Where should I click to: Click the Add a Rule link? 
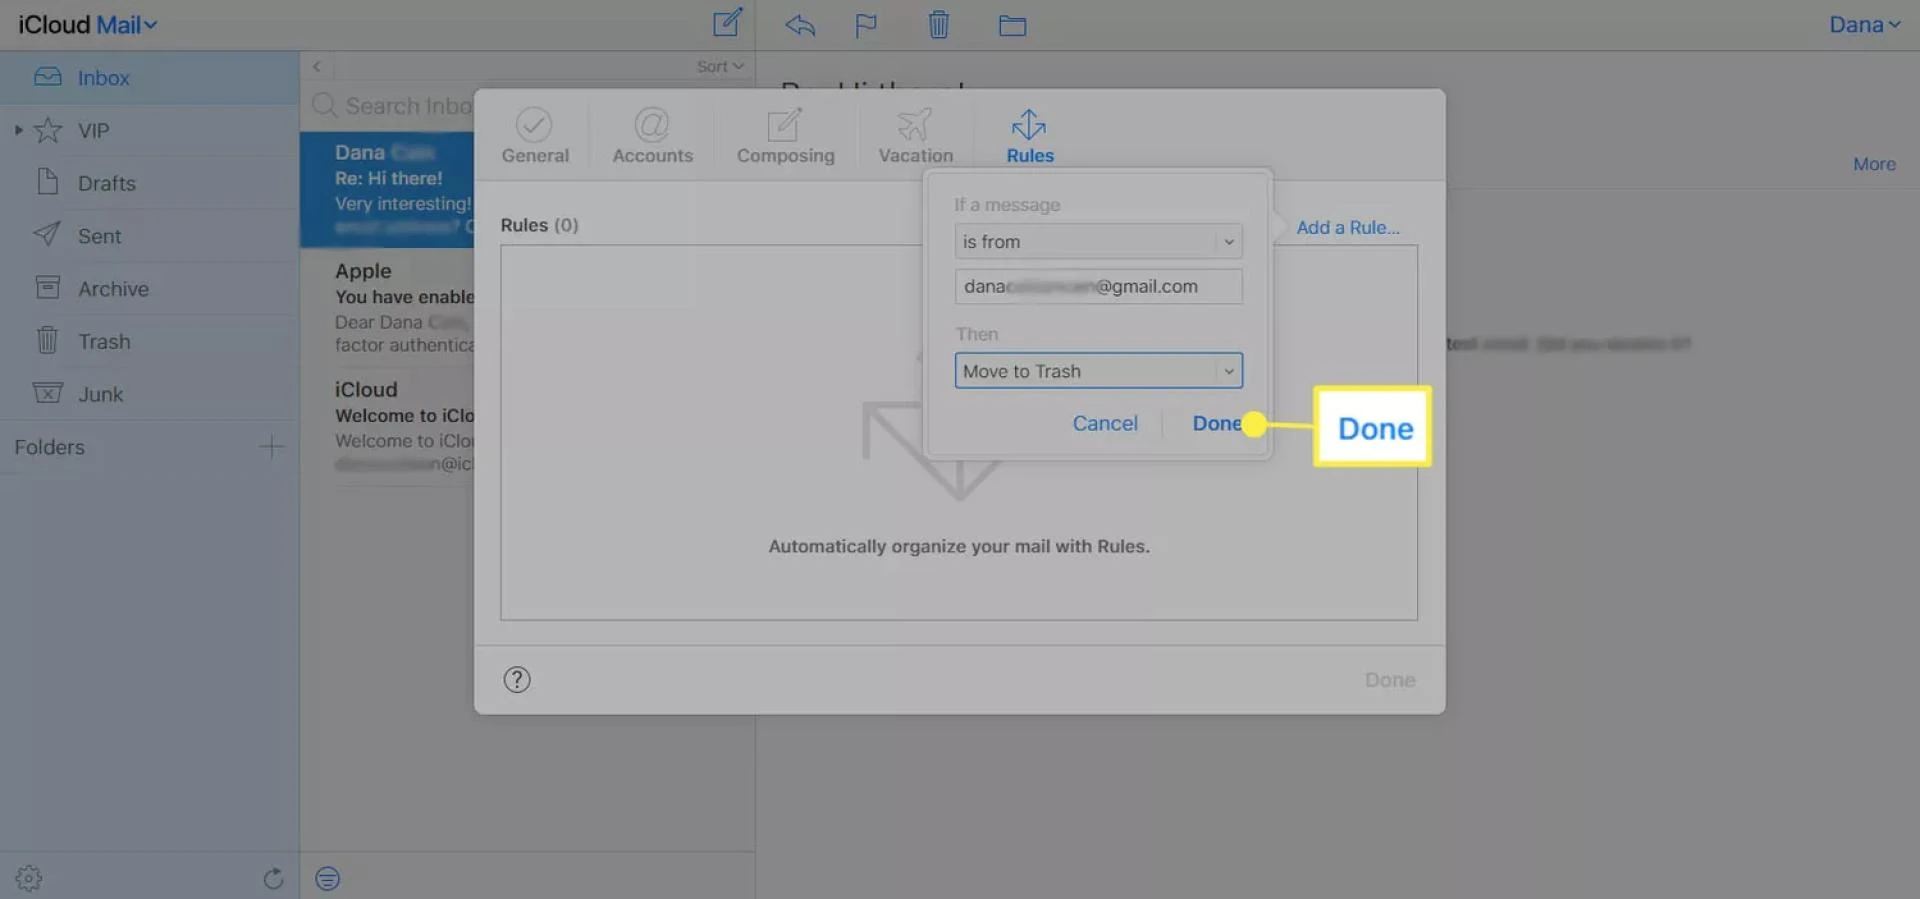(x=1348, y=228)
